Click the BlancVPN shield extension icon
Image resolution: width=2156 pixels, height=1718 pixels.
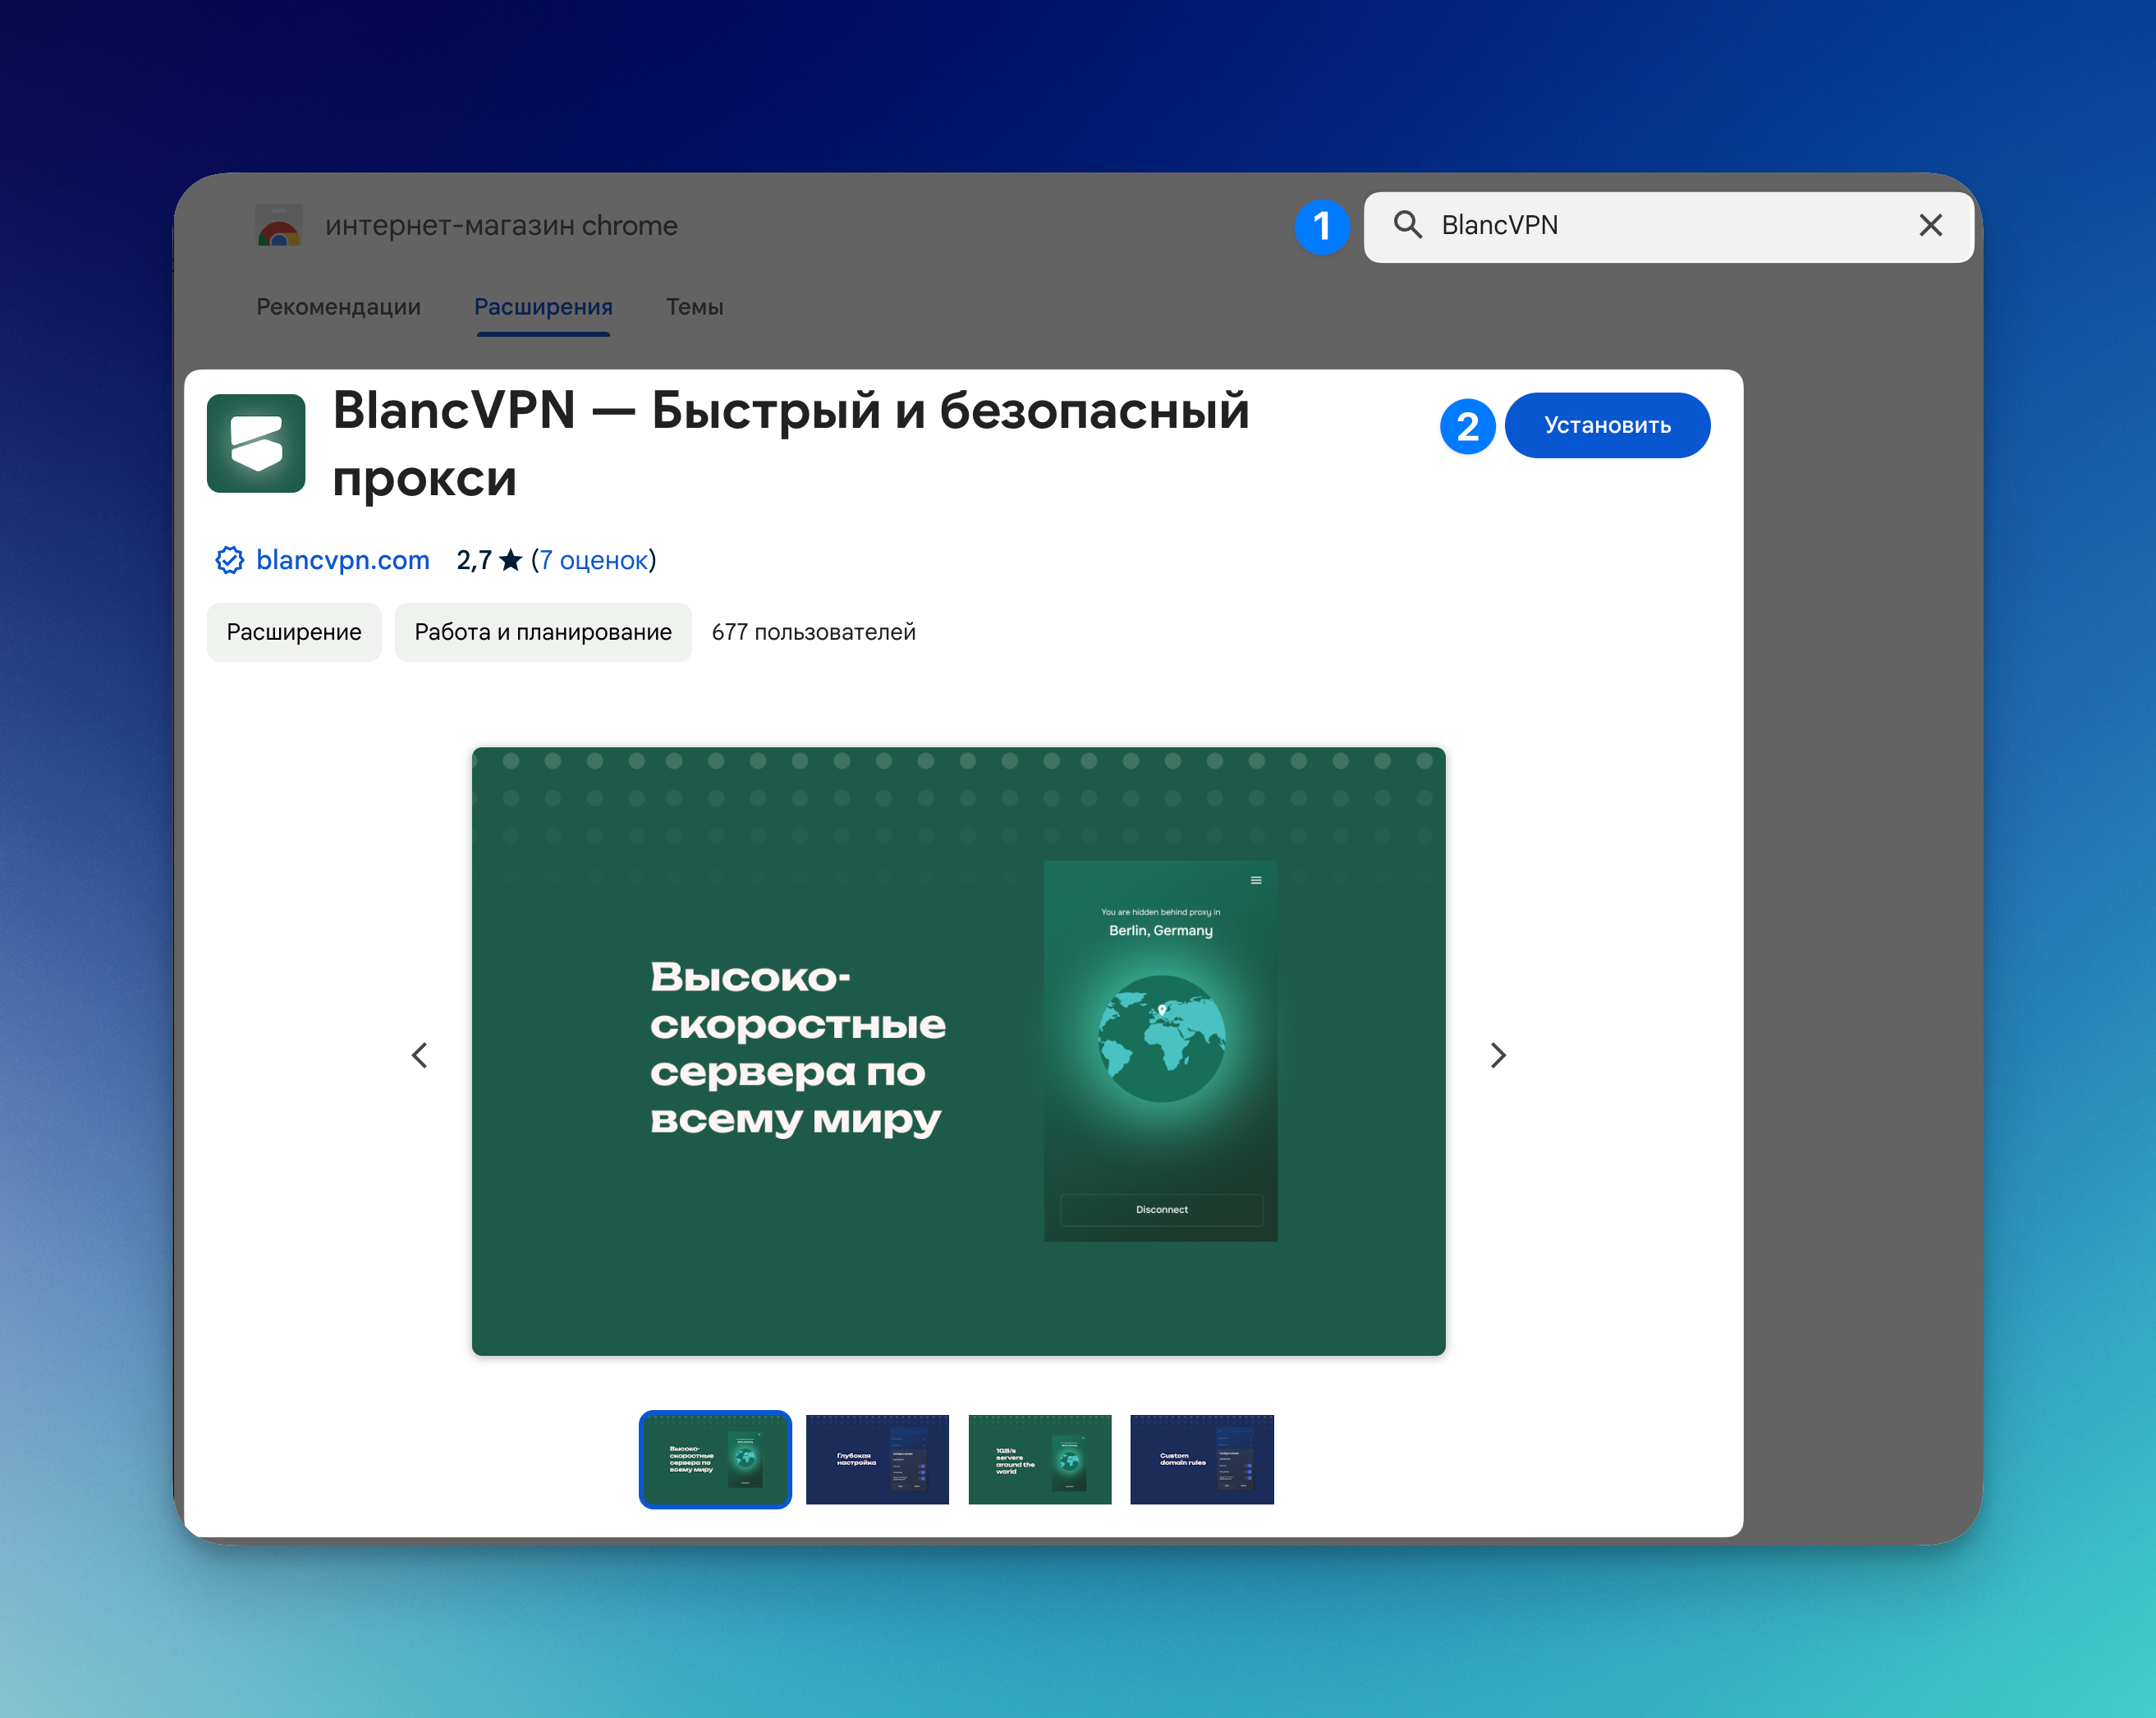256,443
